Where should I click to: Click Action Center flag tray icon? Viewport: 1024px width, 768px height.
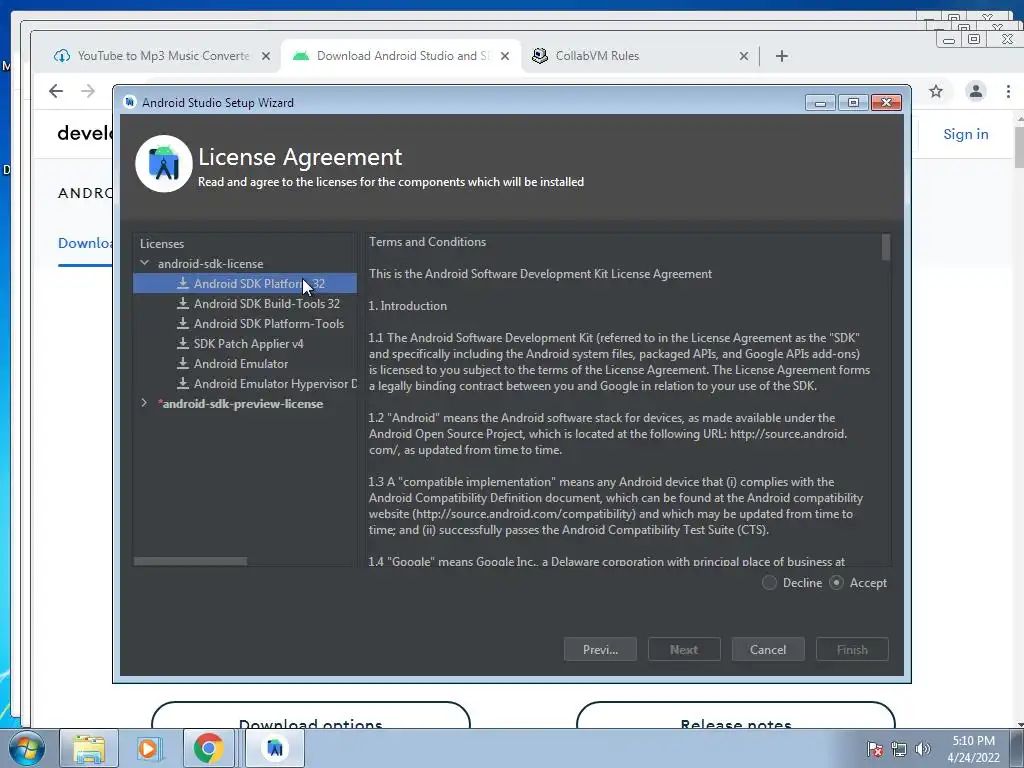[x=875, y=749]
